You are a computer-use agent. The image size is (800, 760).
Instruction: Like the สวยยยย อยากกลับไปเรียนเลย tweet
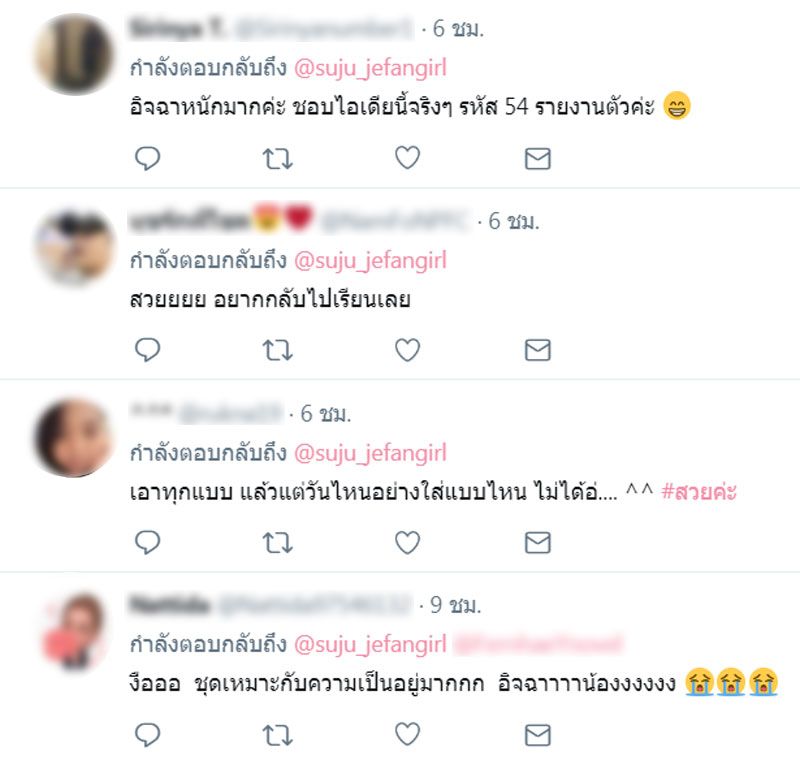pyautogui.click(x=408, y=350)
